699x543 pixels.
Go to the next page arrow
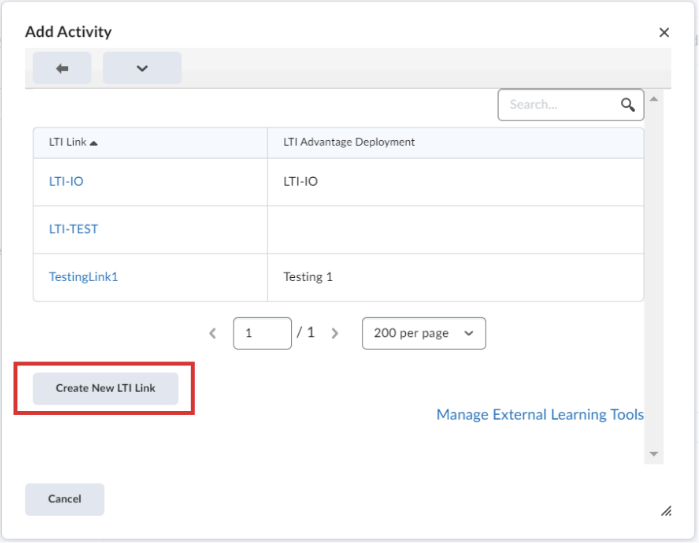point(335,333)
